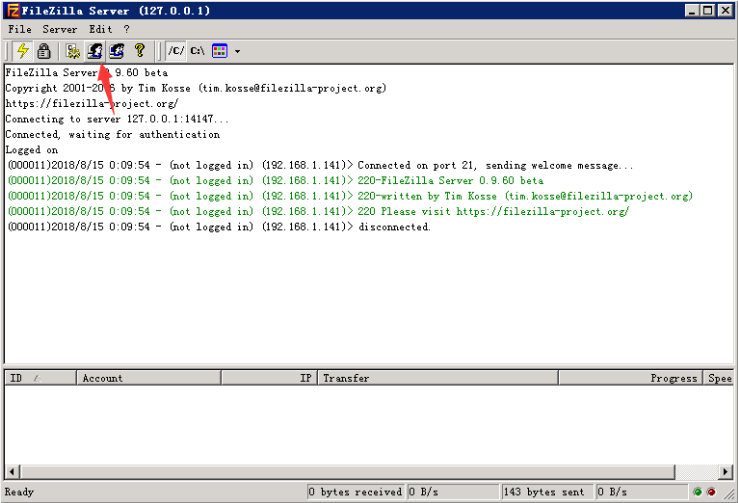Click the '143 bytes sent' status field
Image resolution: width=738 pixels, height=503 pixels.
tap(547, 492)
